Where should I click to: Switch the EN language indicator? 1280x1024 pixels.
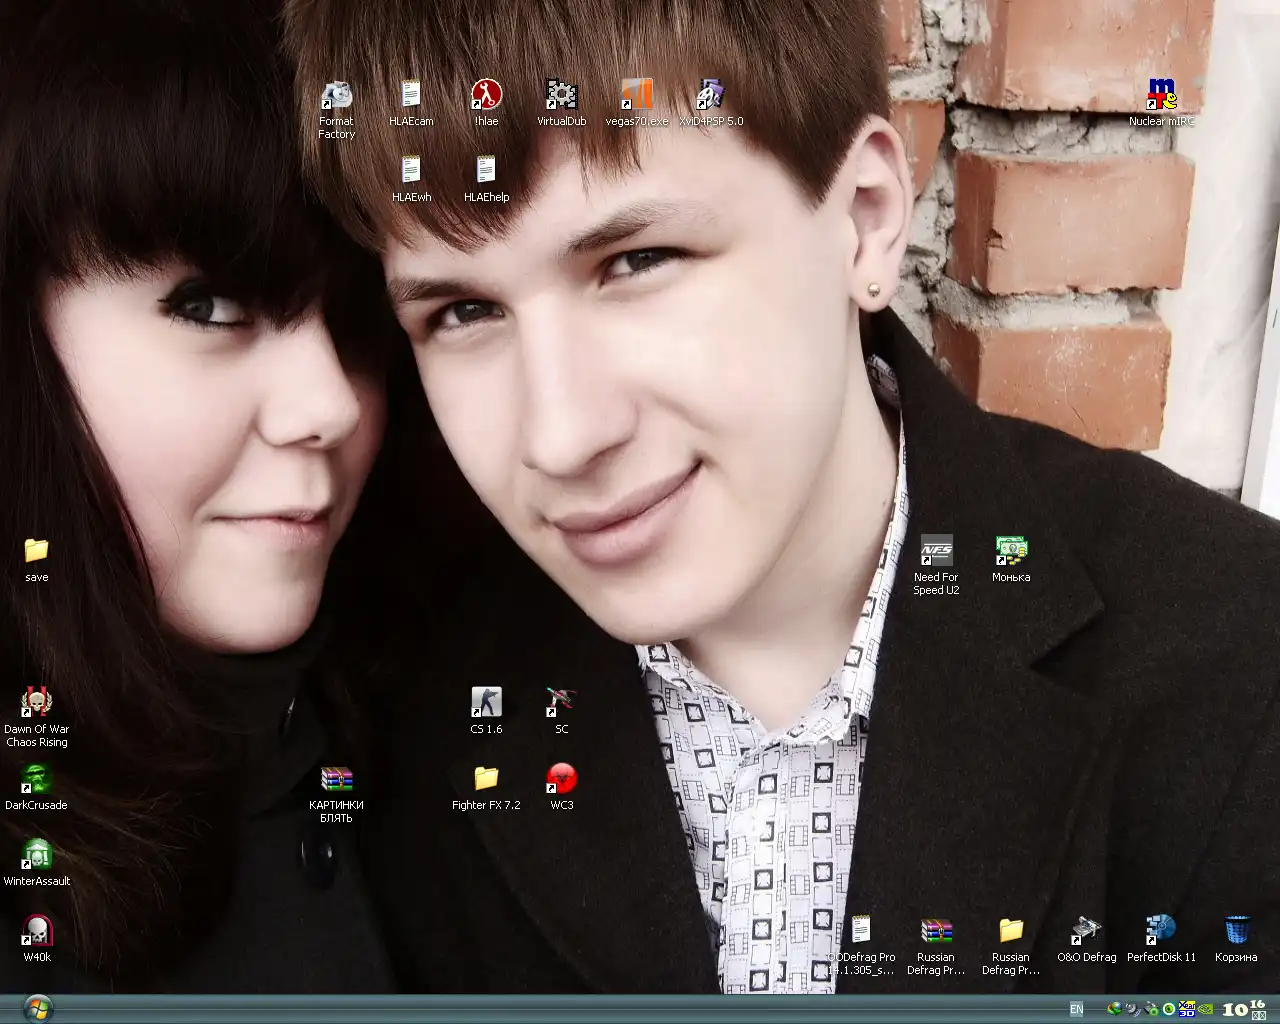(1076, 1010)
